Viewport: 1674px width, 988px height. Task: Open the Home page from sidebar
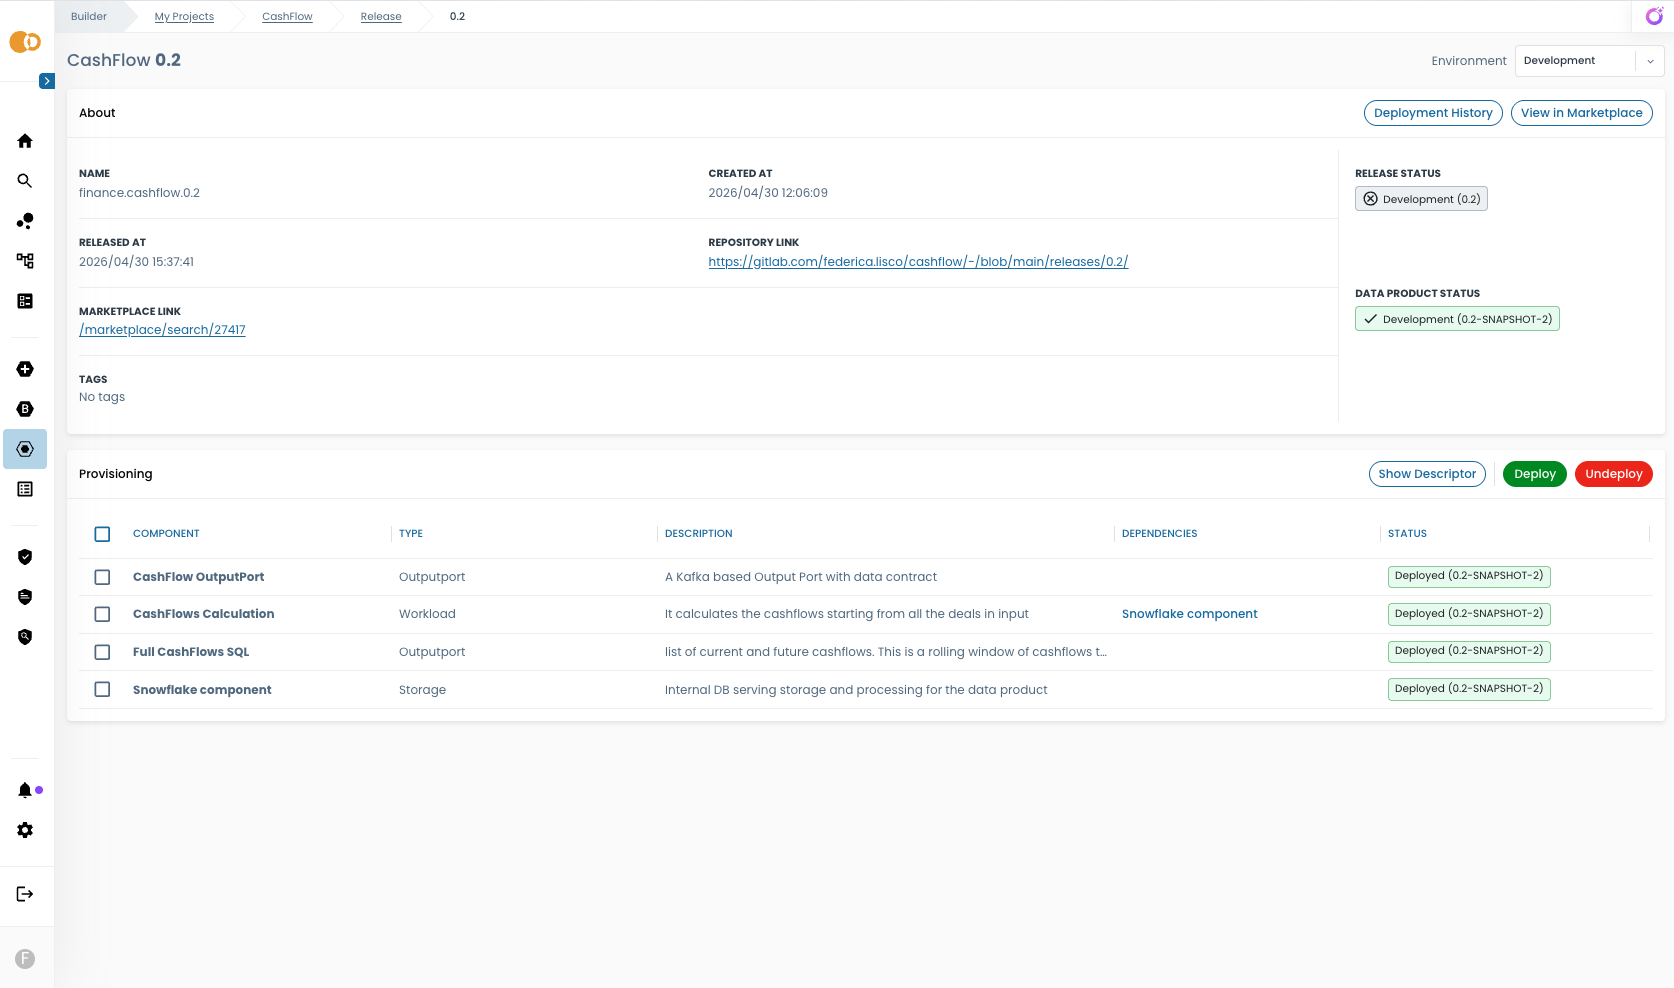[x=25, y=141]
